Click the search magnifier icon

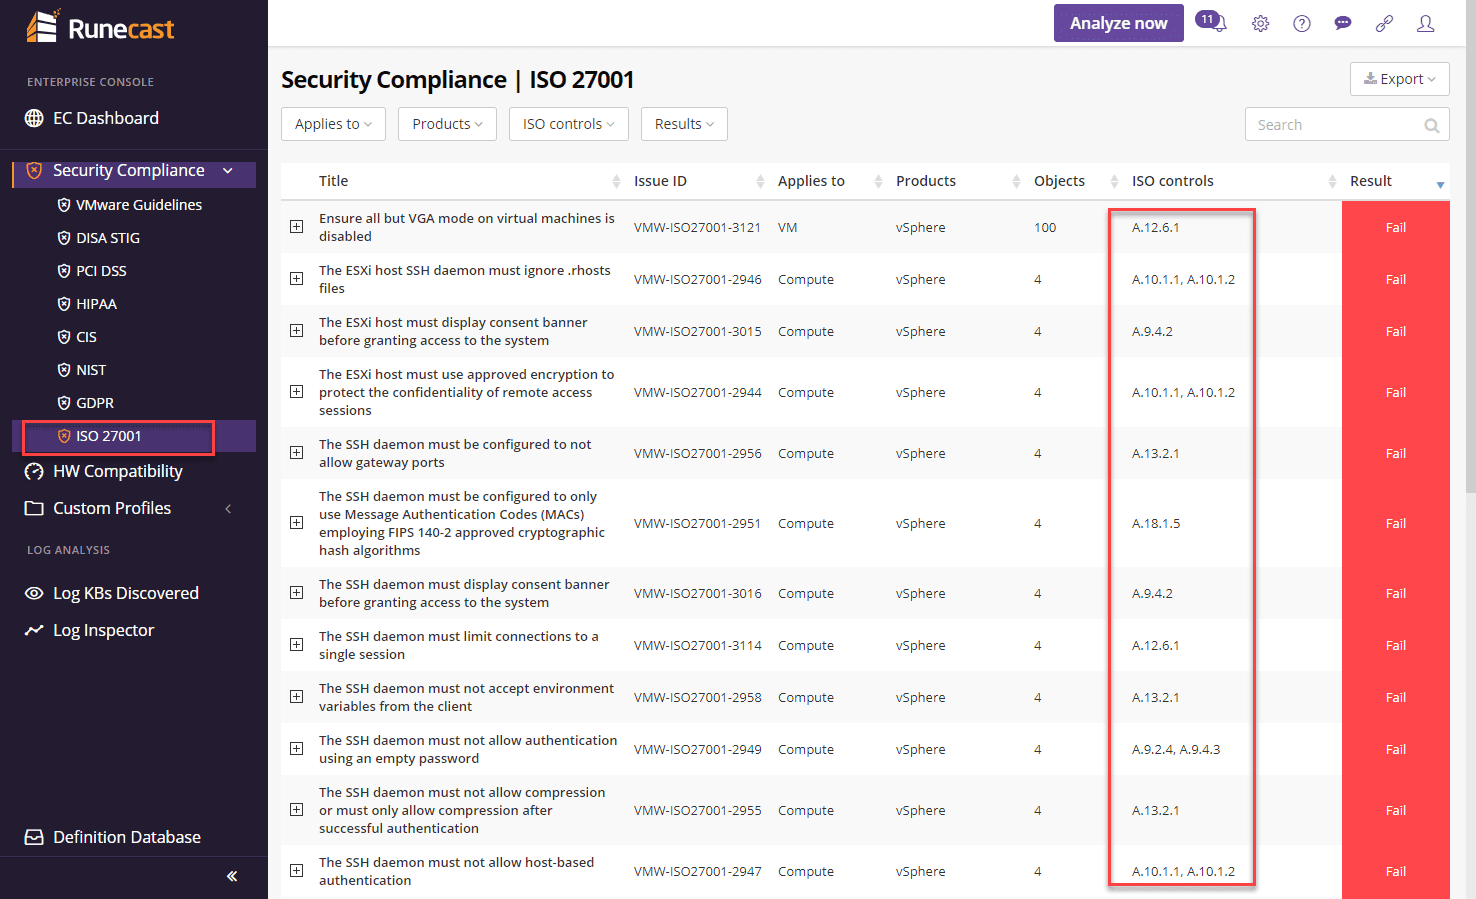1432,125
